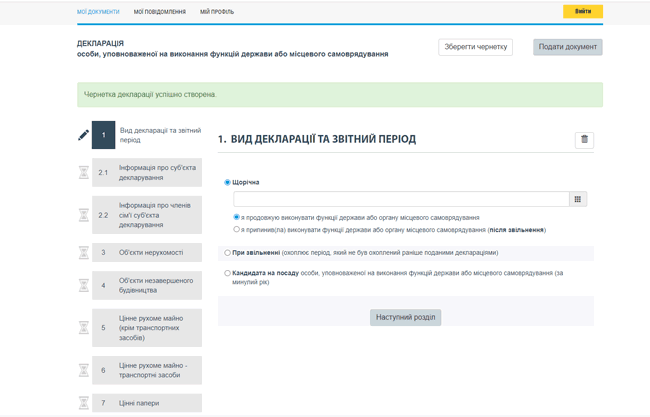
Task: Choose Кандидата на посаду radio option
Action: click(x=228, y=272)
